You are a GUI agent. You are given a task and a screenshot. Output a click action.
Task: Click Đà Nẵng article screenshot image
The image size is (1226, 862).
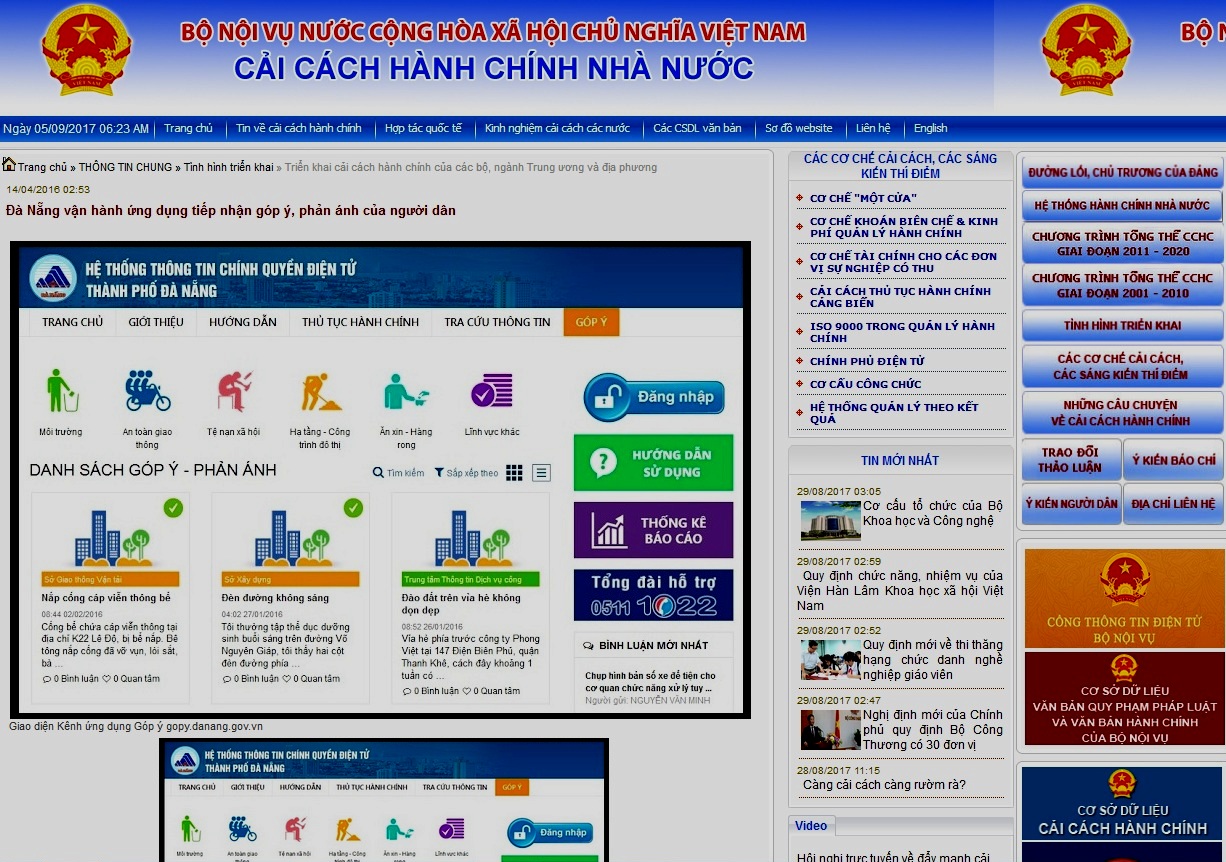tap(380, 480)
